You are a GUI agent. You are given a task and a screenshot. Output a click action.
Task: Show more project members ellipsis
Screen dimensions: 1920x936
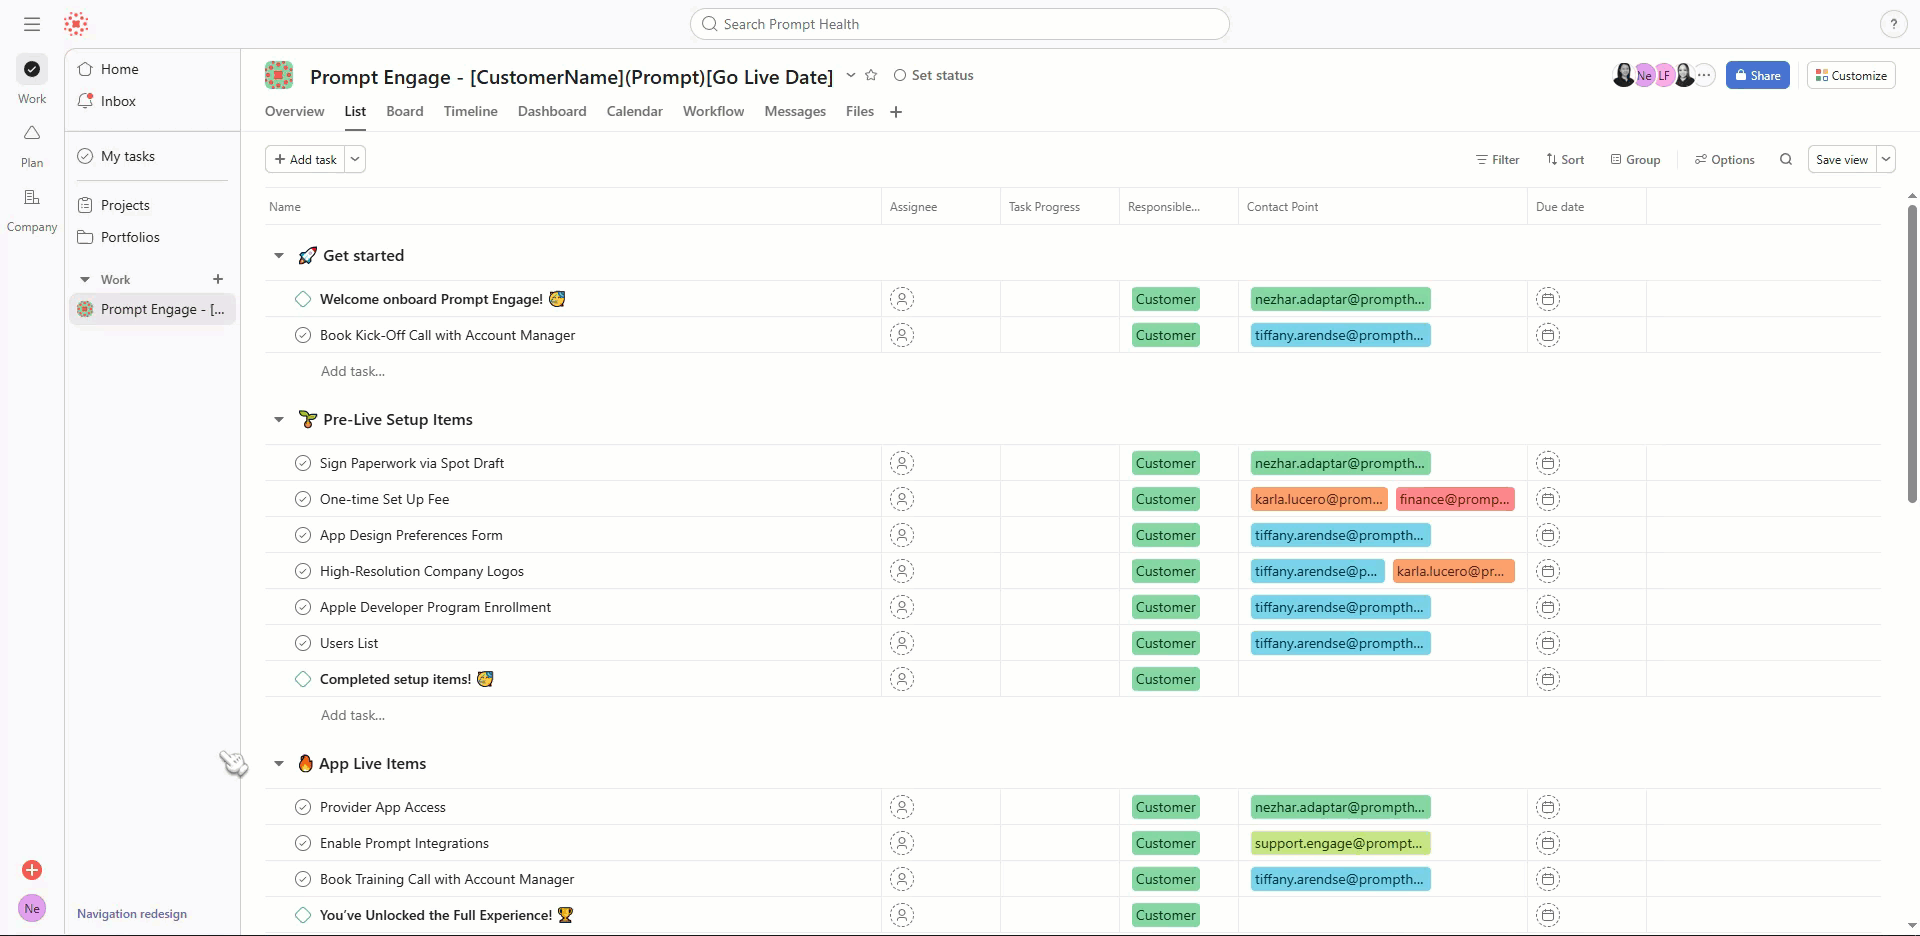click(x=1705, y=75)
